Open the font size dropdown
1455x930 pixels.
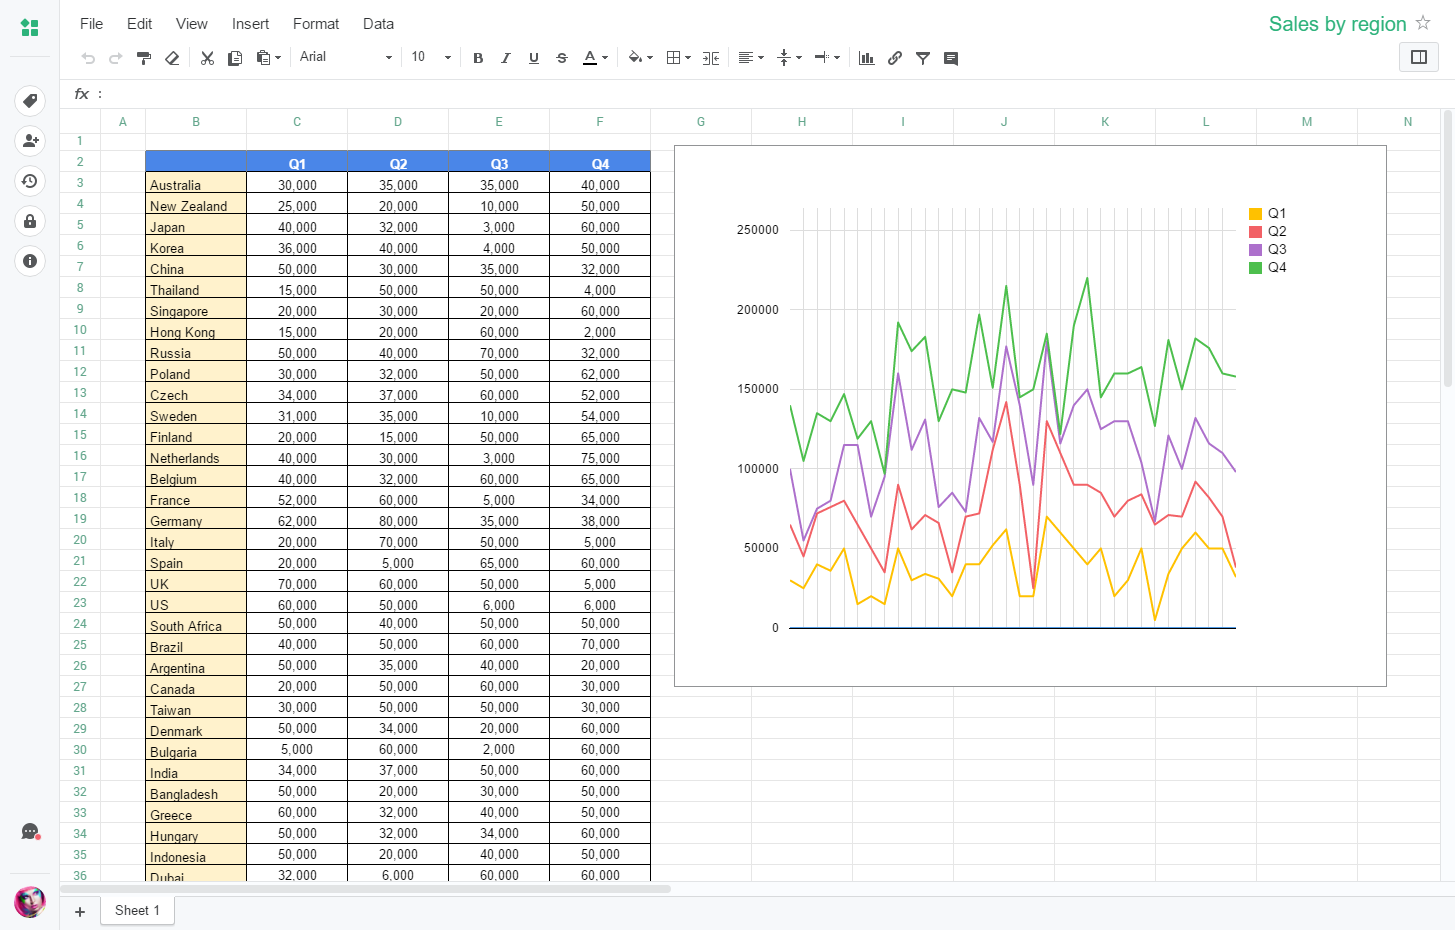[431, 57]
